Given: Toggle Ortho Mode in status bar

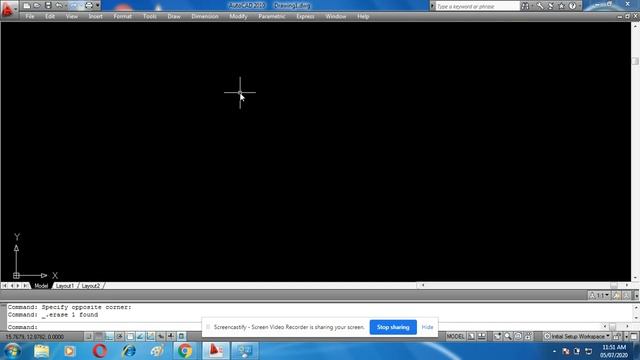Looking at the screenshot, I should 109,336.
